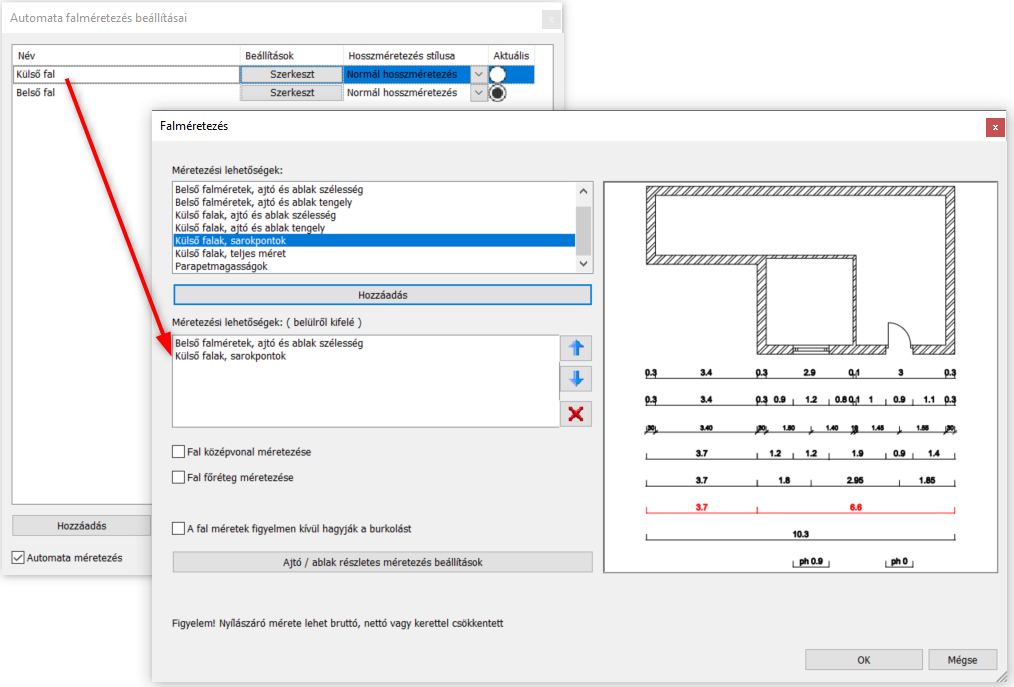Click the scrollbar thumb of the options list
The width and height of the screenshot is (1014, 687).
583,231
